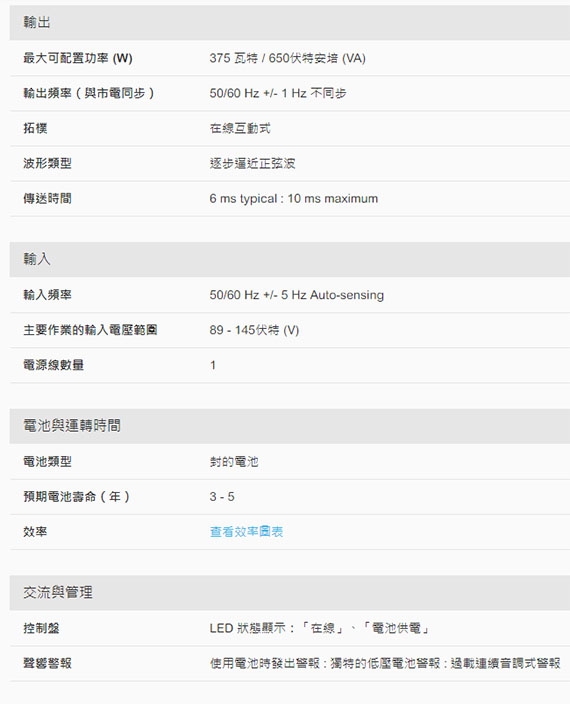
Task: Click the 50/60 Hz Auto-sensing value
Action: tap(296, 295)
